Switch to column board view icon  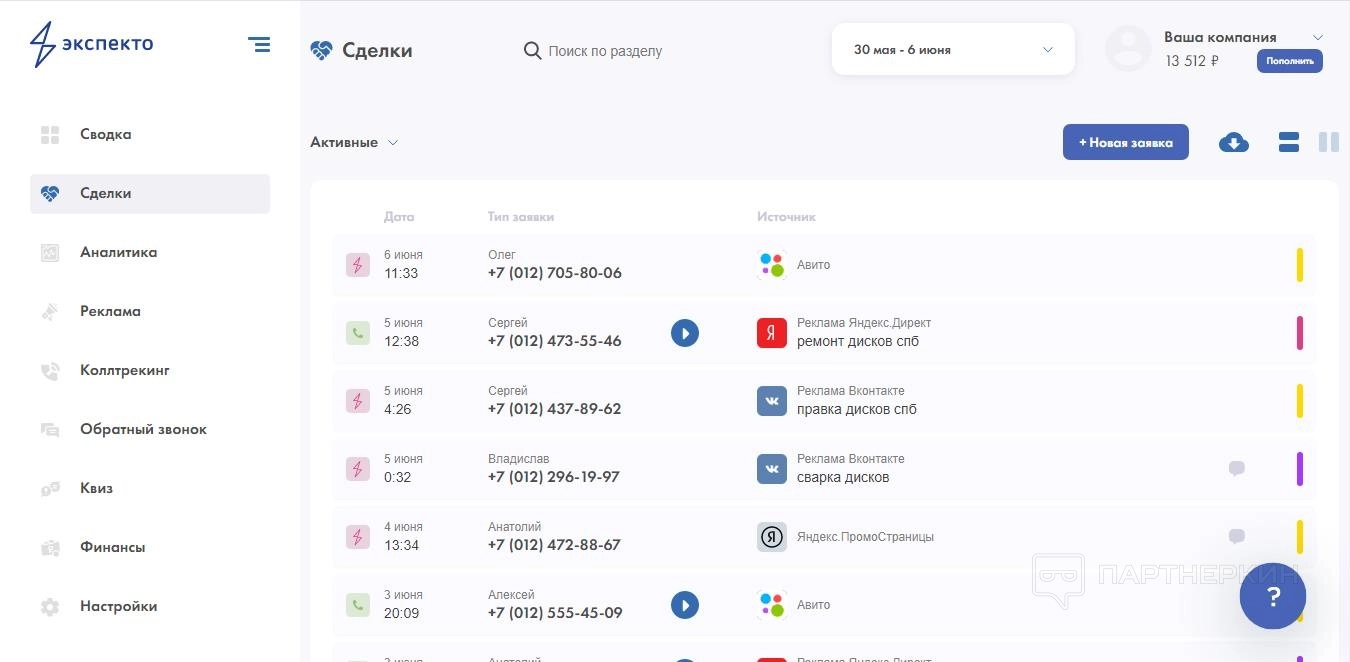point(1329,142)
